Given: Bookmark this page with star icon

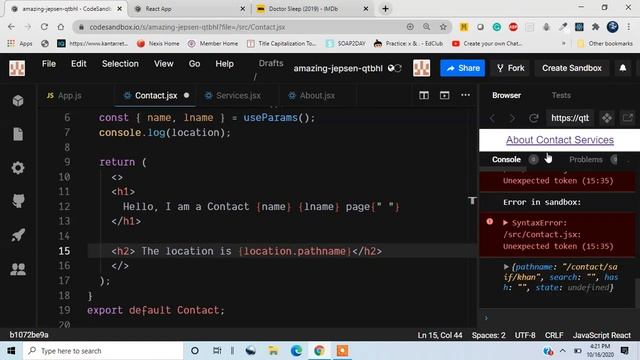Looking at the screenshot, I should [x=443, y=27].
